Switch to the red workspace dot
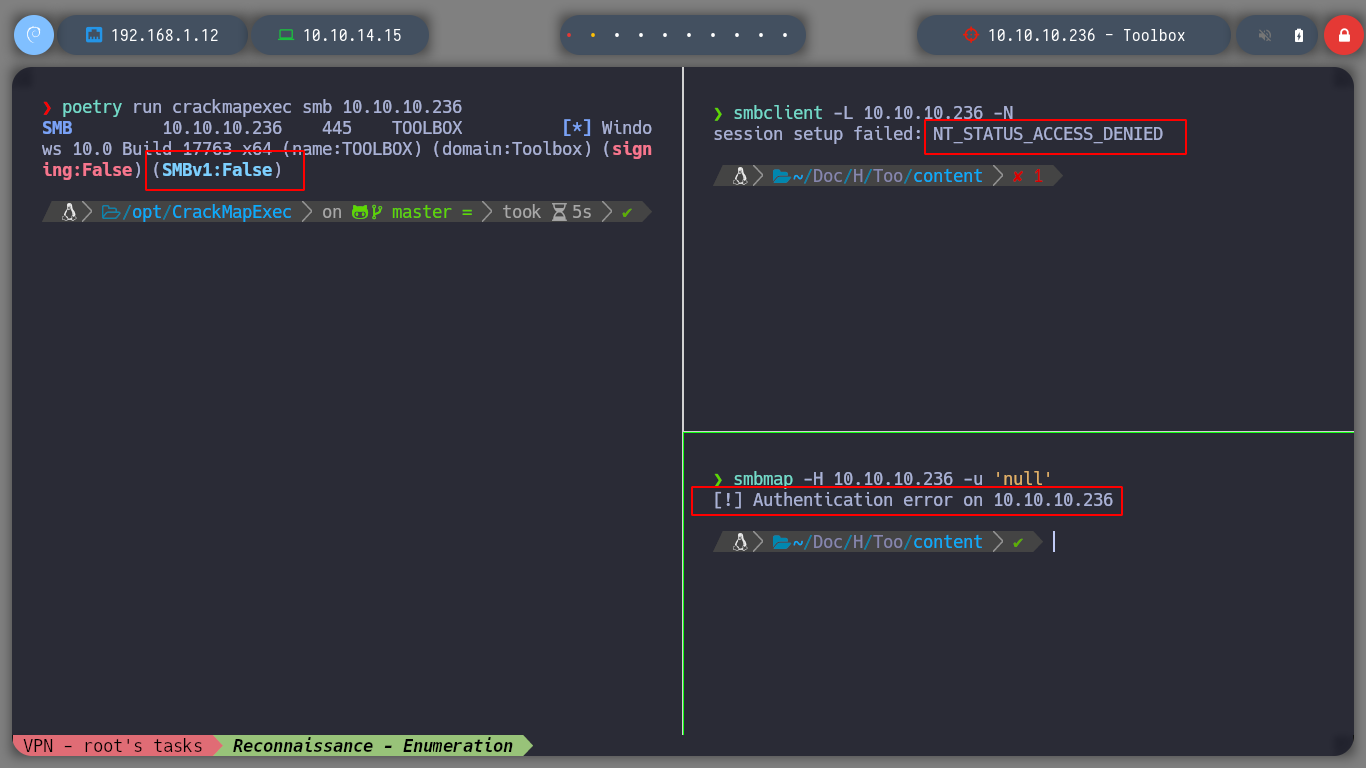This screenshot has height=768, width=1366. (x=569, y=35)
